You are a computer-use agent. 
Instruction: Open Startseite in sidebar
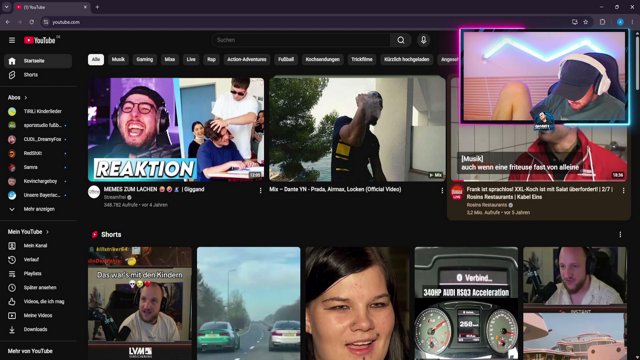[x=38, y=61]
